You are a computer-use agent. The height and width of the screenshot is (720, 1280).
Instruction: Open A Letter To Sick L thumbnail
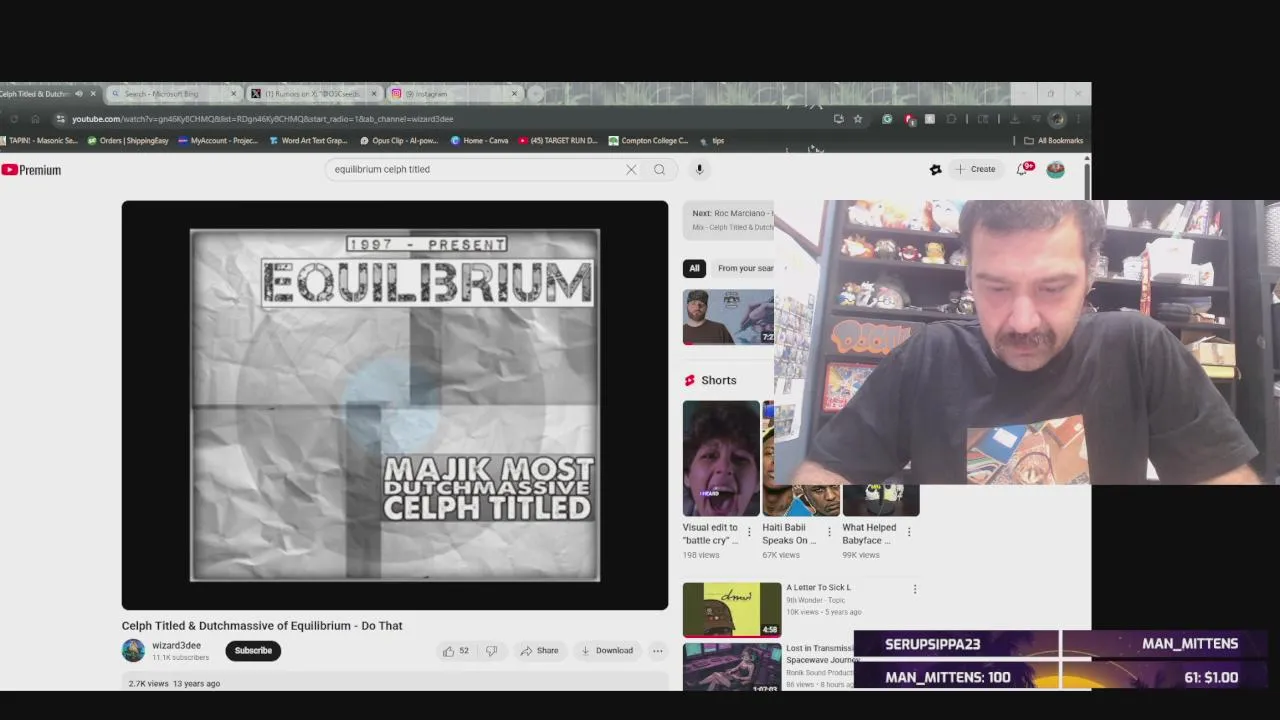[x=732, y=610]
